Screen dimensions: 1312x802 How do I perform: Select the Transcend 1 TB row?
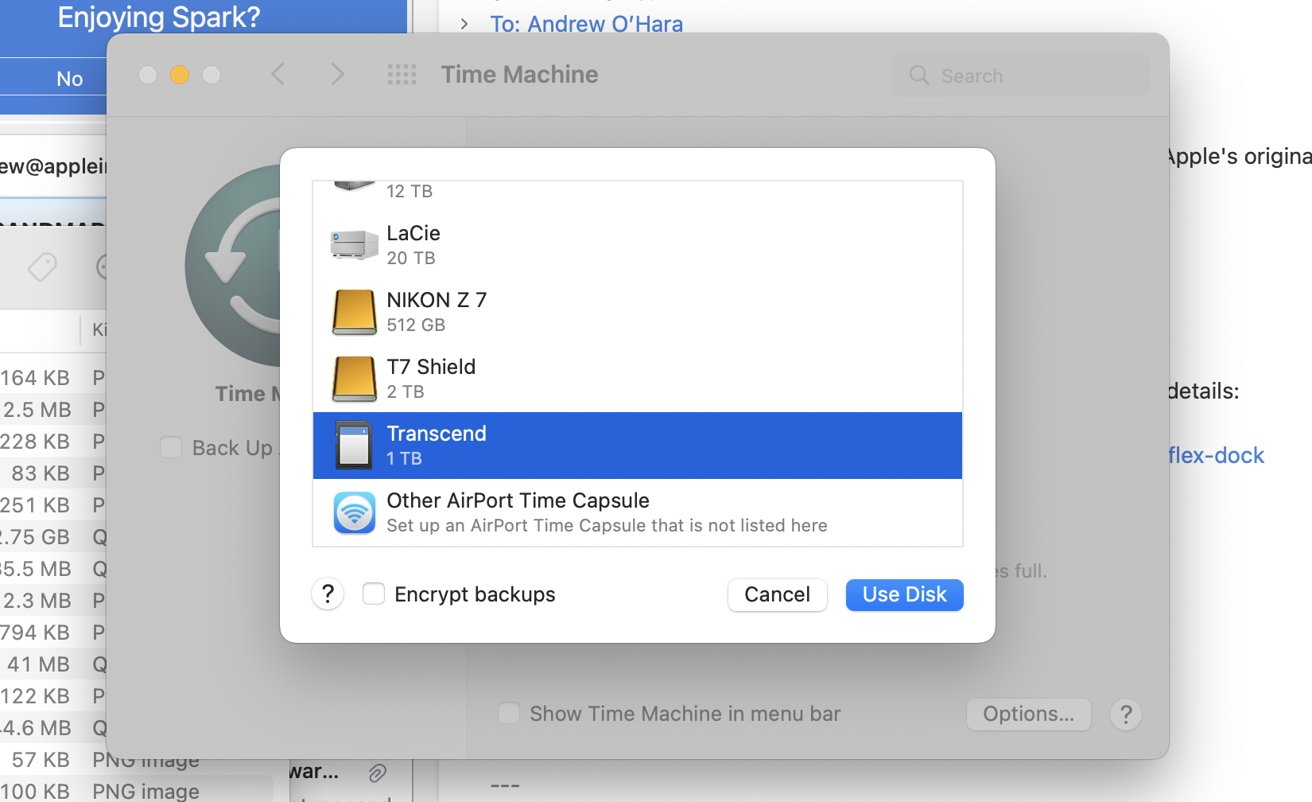[x=637, y=445]
